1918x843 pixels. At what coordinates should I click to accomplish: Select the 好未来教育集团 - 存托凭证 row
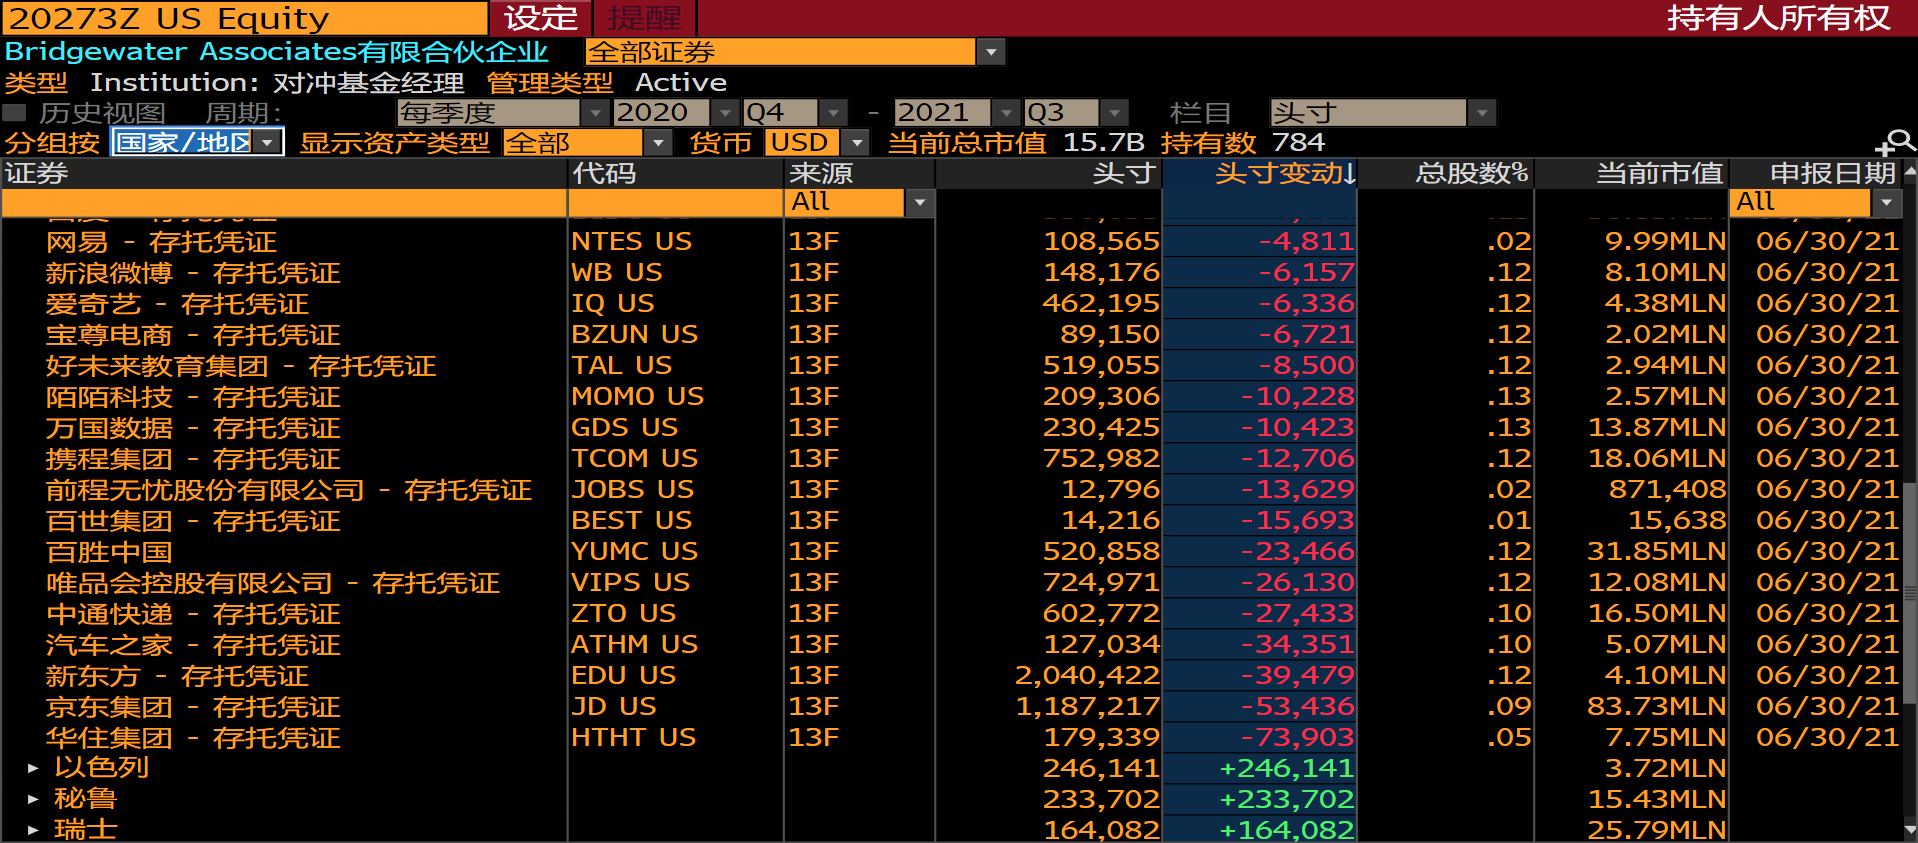950,366
